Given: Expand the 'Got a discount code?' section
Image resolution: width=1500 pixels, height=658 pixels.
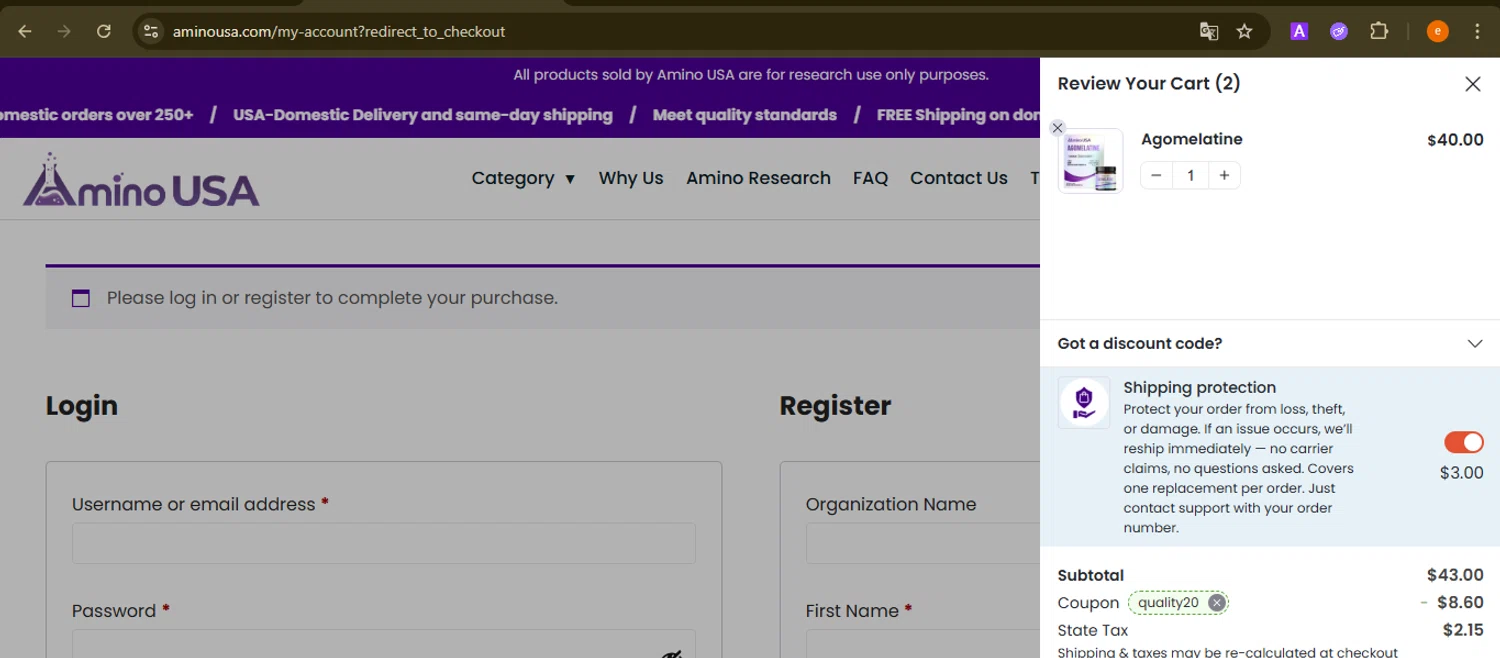Looking at the screenshot, I should point(1270,343).
